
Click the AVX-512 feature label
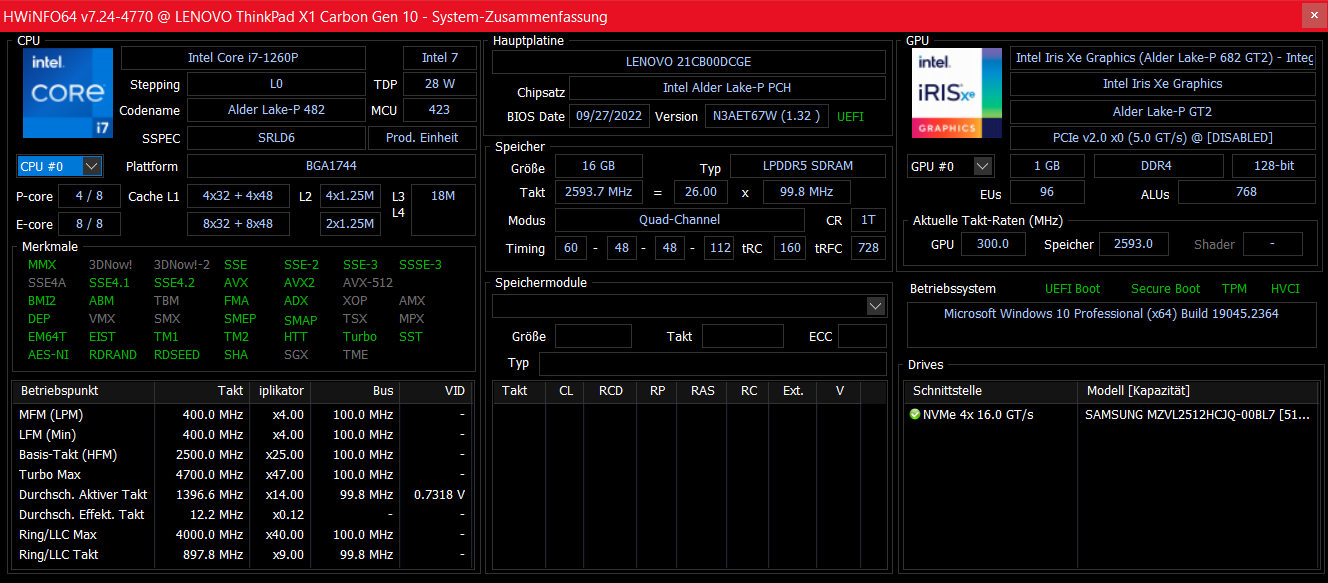(369, 283)
